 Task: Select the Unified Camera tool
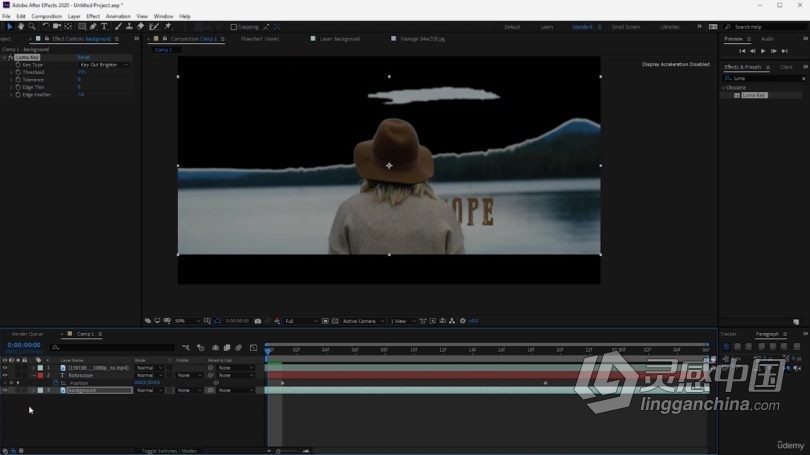[57, 26]
